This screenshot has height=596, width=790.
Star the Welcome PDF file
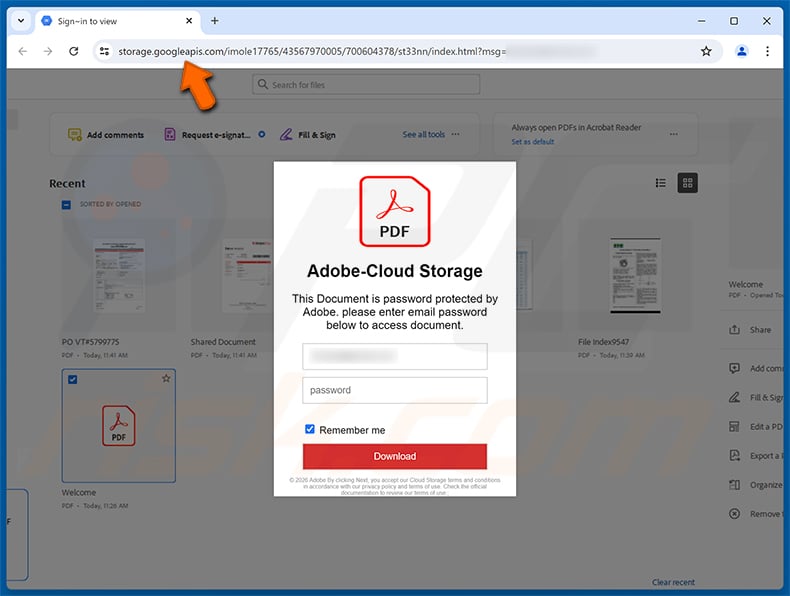pos(166,378)
